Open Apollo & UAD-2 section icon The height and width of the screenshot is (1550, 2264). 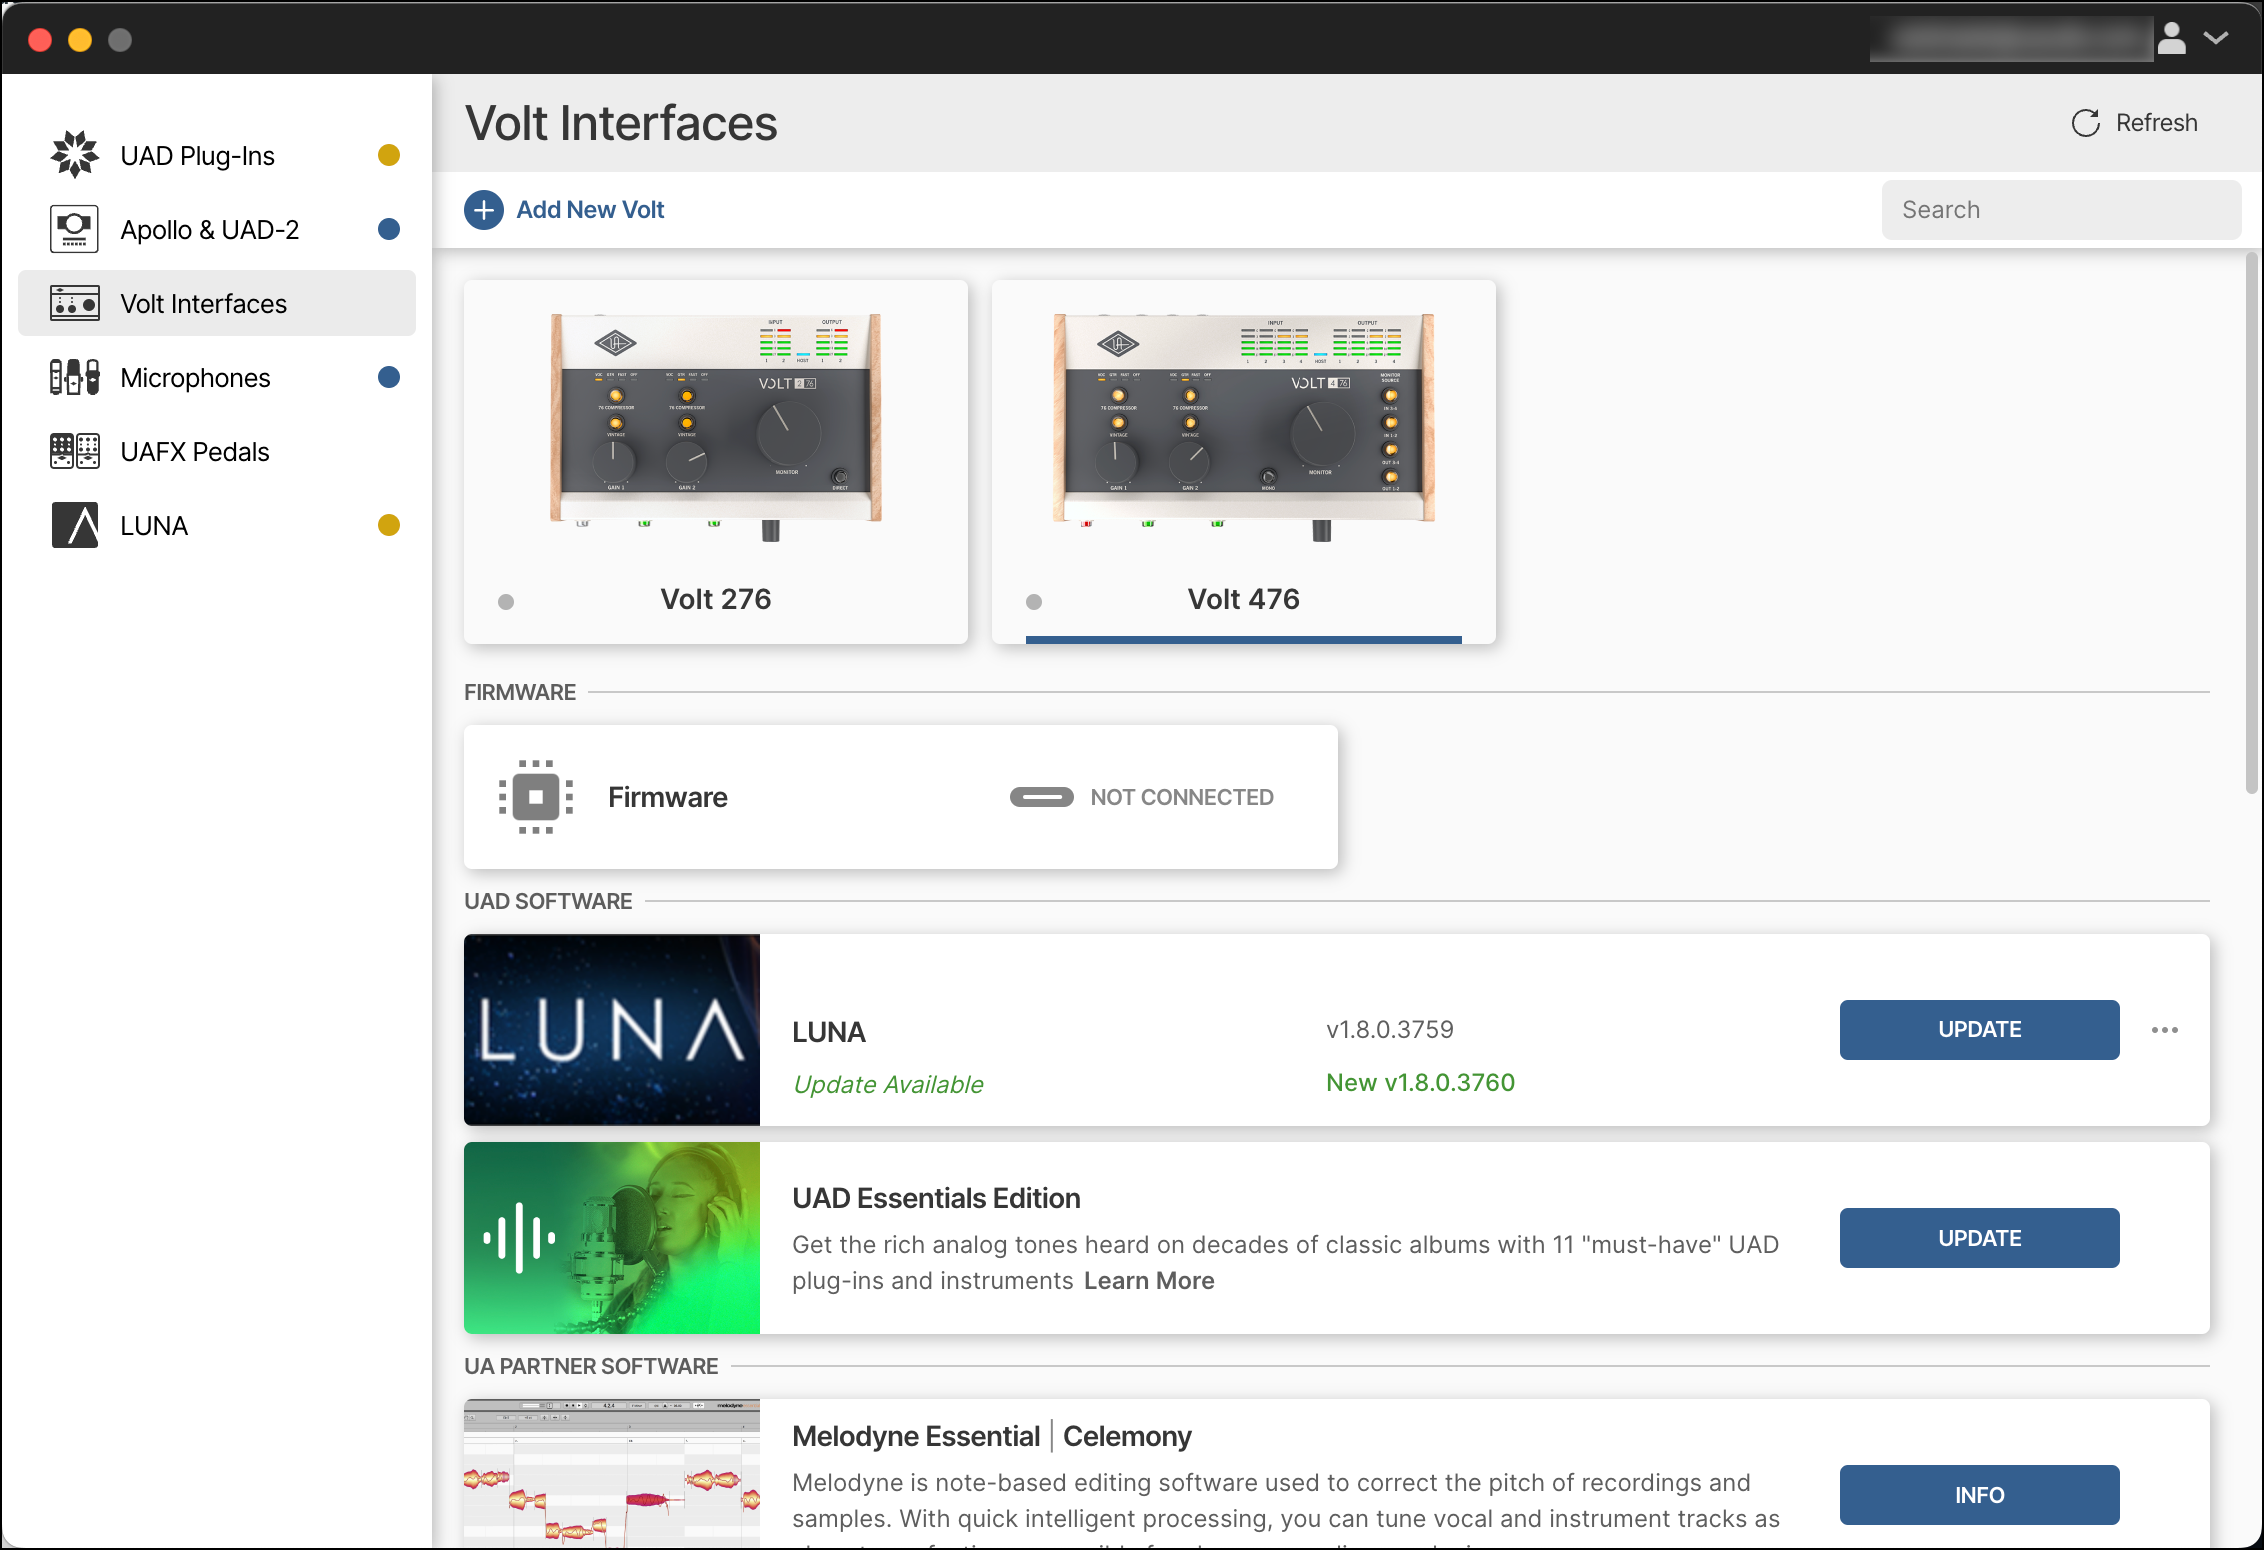tap(75, 229)
